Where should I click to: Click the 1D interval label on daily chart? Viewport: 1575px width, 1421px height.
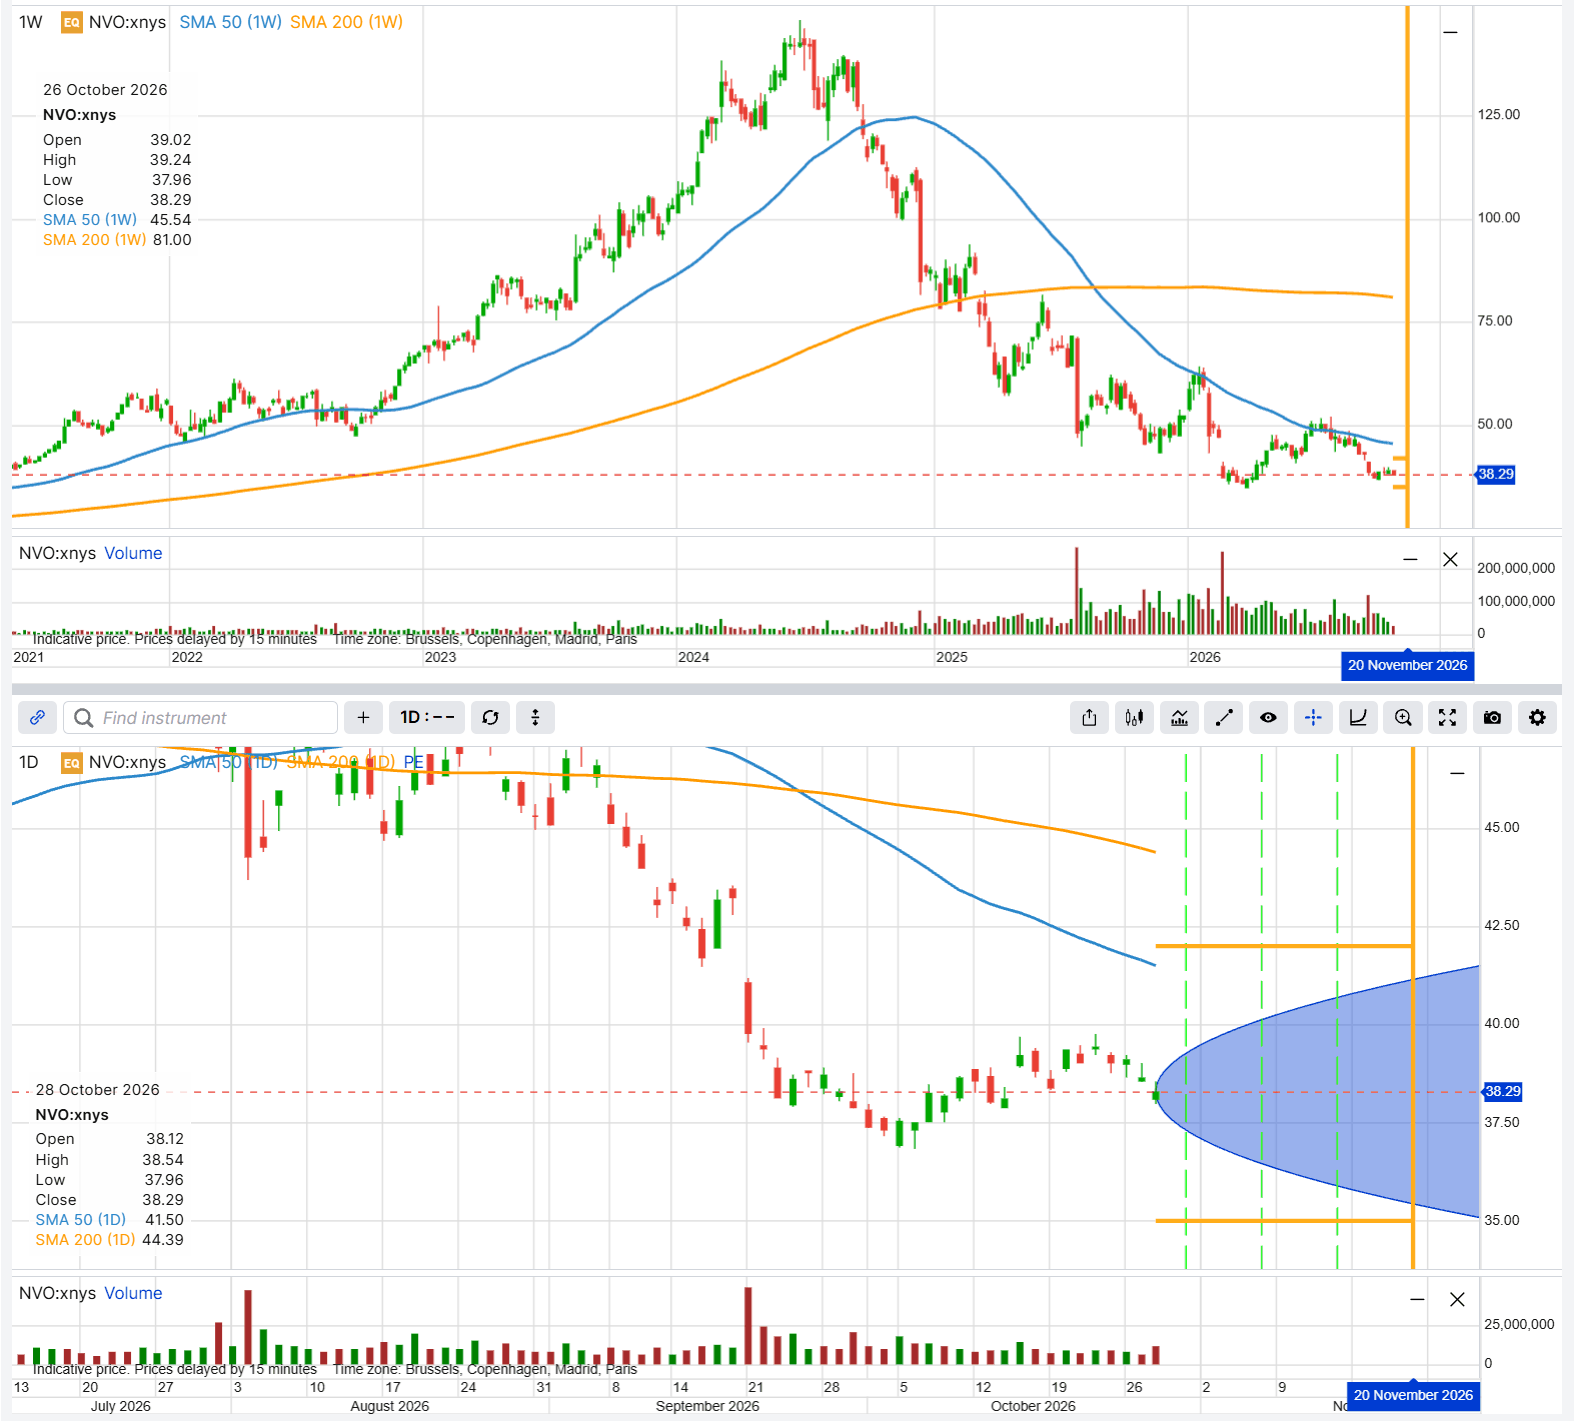pos(29,762)
